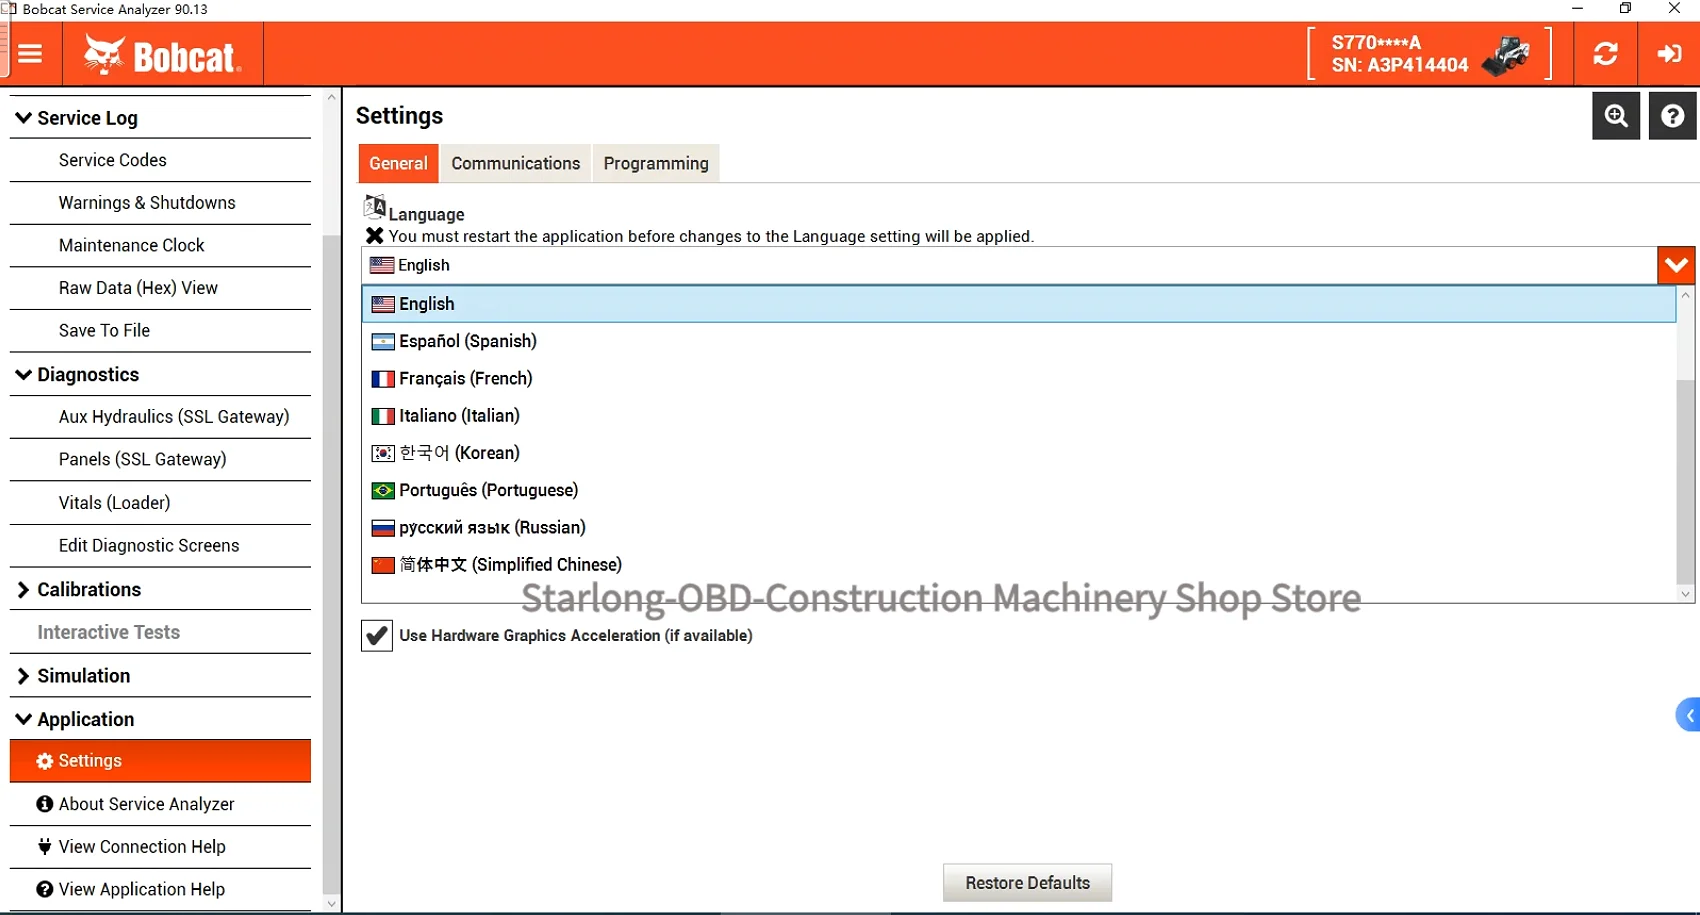Open the hamburger menu
The width and height of the screenshot is (1700, 915).
click(31, 54)
